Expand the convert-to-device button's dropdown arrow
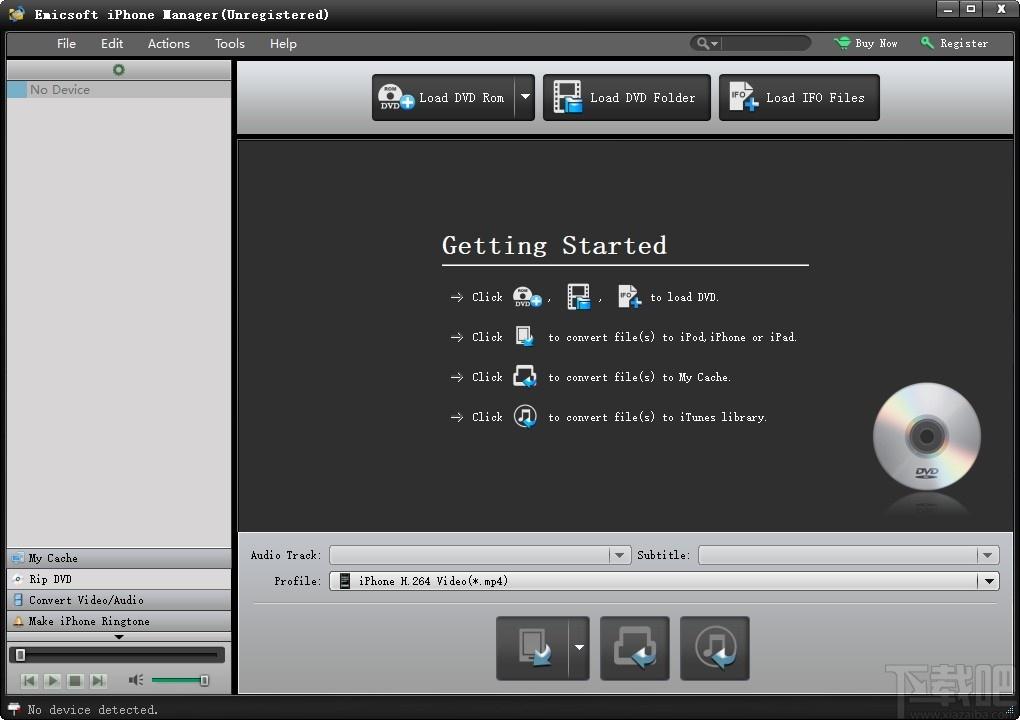The height and width of the screenshot is (720, 1020). 579,648
